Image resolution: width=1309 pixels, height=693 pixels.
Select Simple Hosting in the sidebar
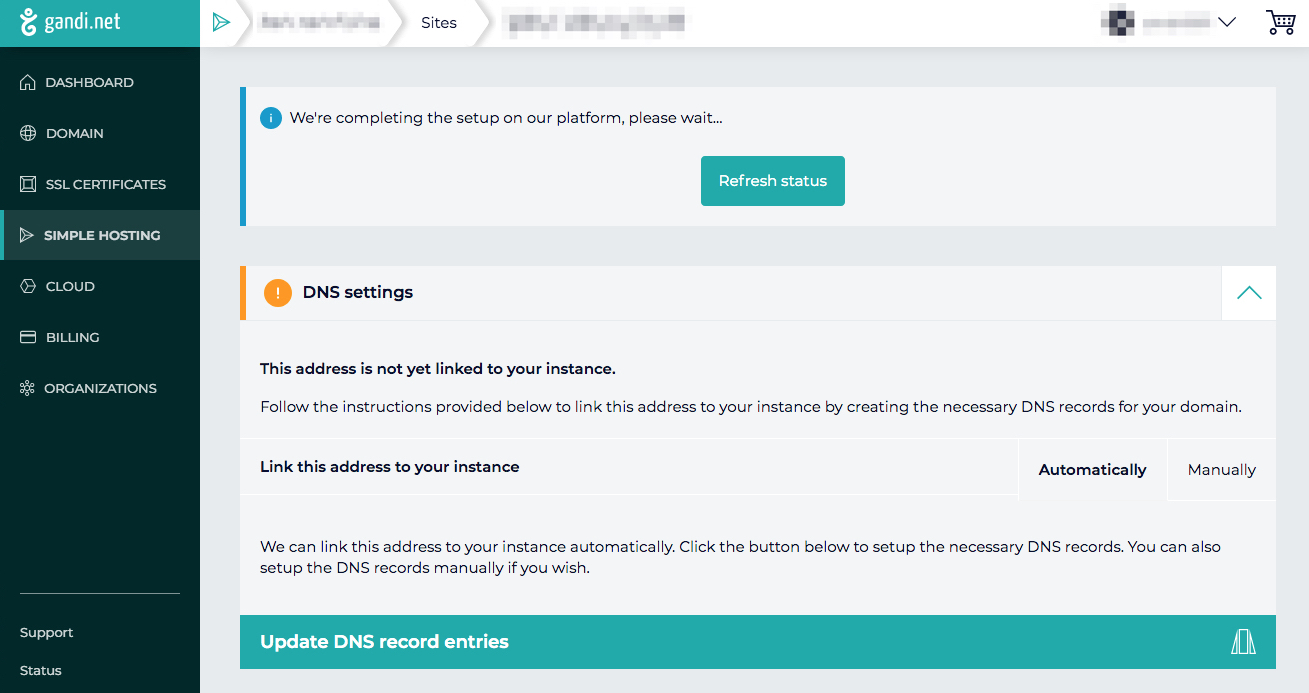pyautogui.click(x=101, y=235)
